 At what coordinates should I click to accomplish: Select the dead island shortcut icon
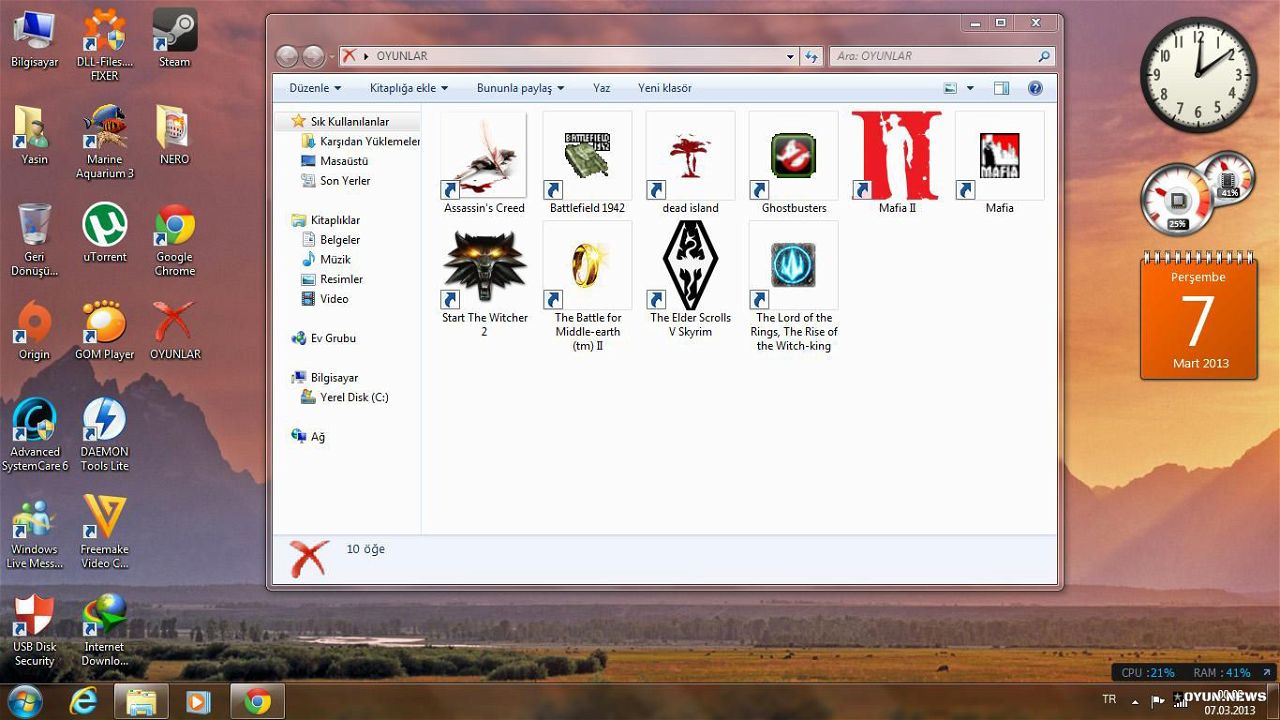(690, 163)
